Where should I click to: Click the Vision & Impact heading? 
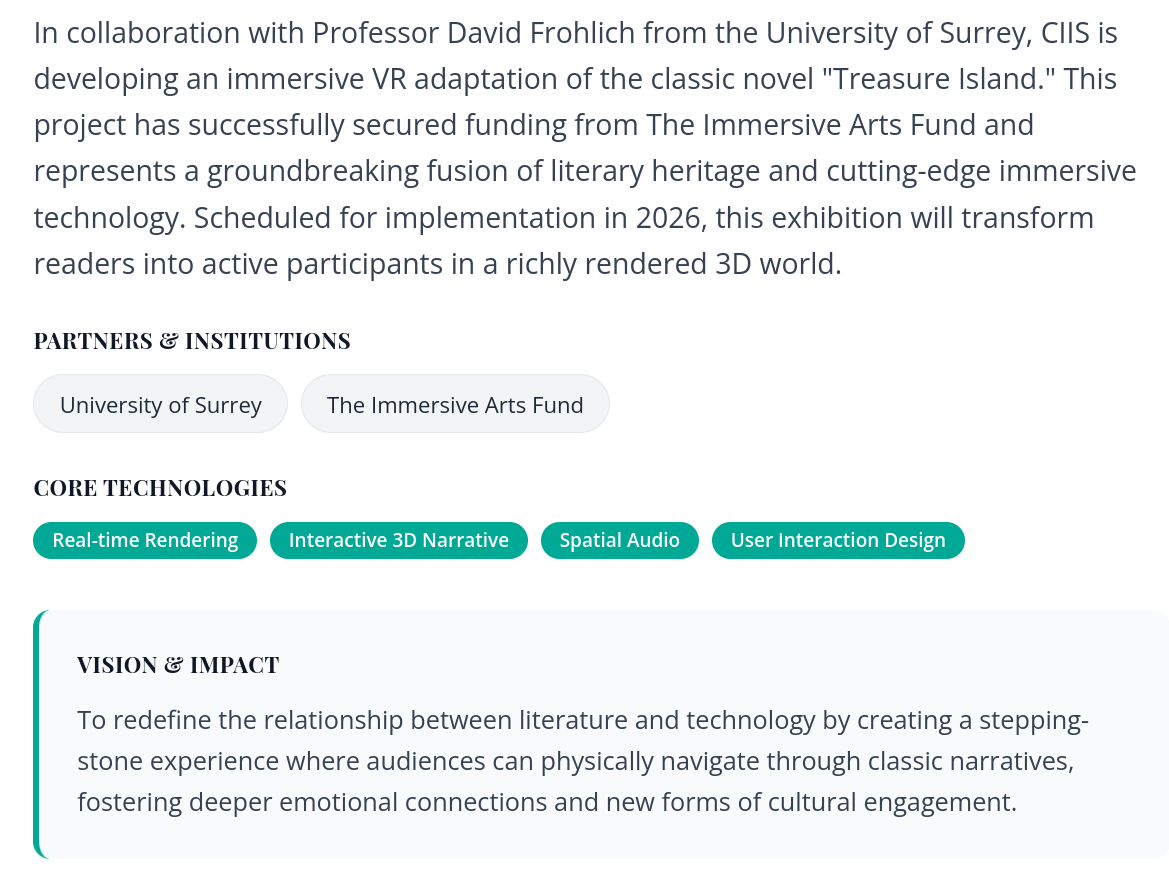(x=178, y=665)
